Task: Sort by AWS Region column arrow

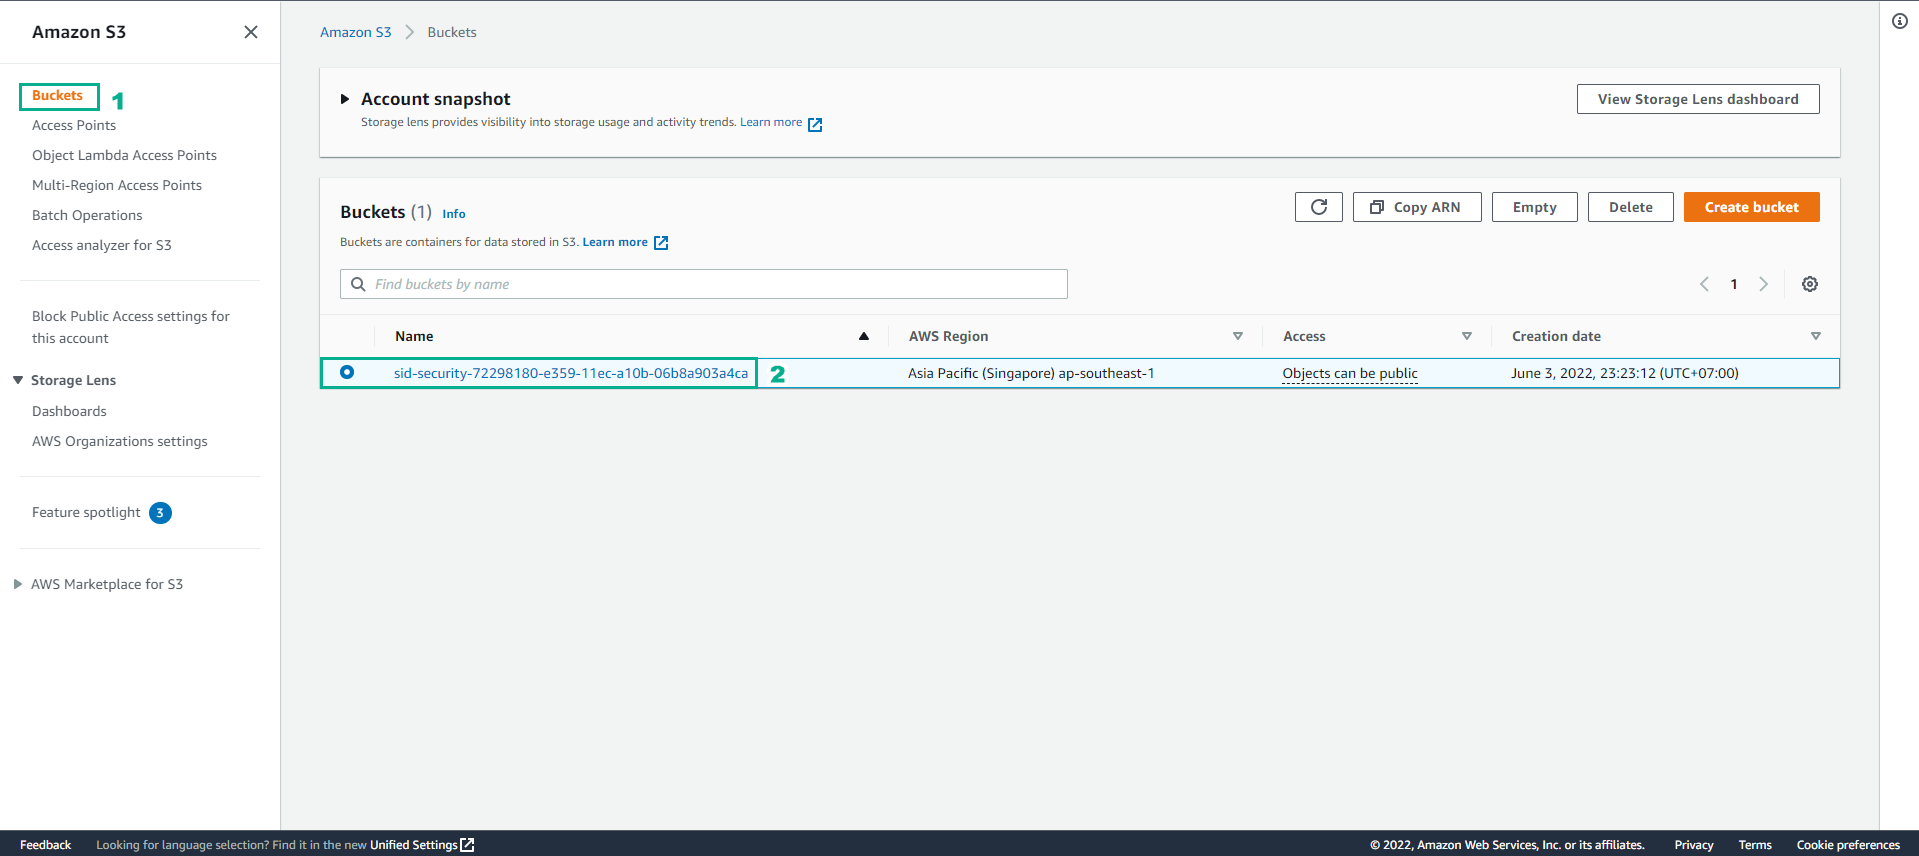Action: pos(1238,336)
